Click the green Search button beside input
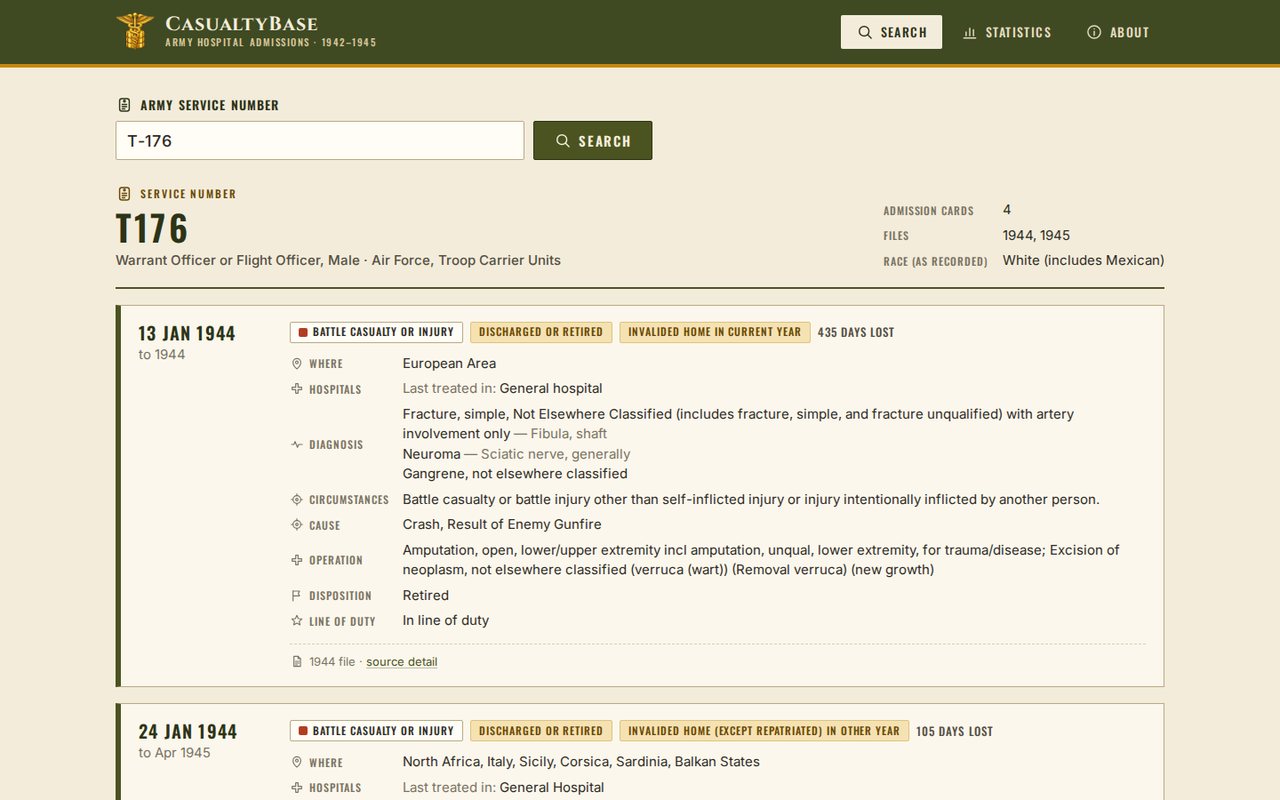This screenshot has width=1280, height=800. (x=593, y=141)
